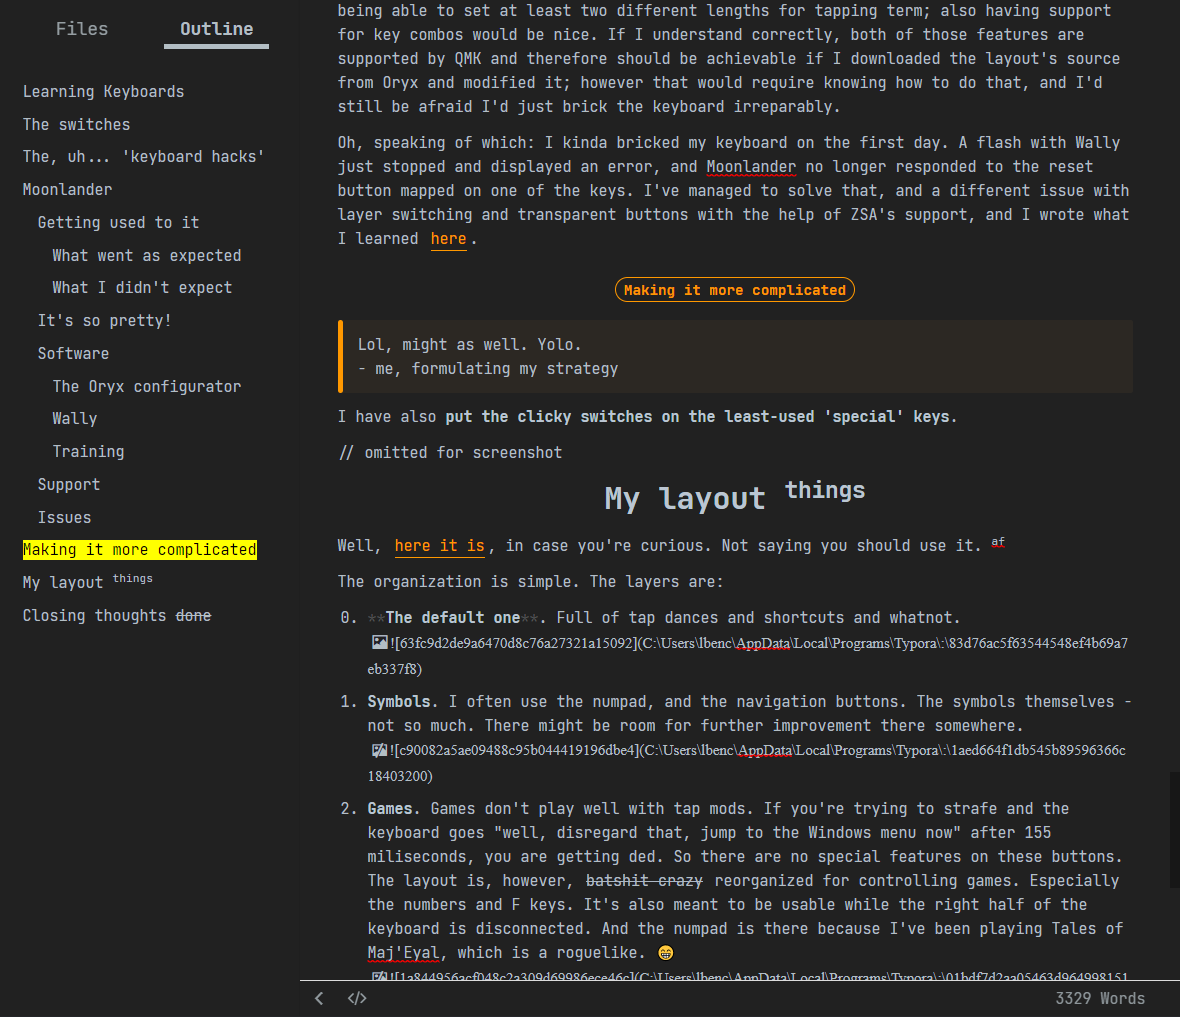Collapse the sidebar with the left chevron
Screen dimensions: 1180x1017
[319, 998]
